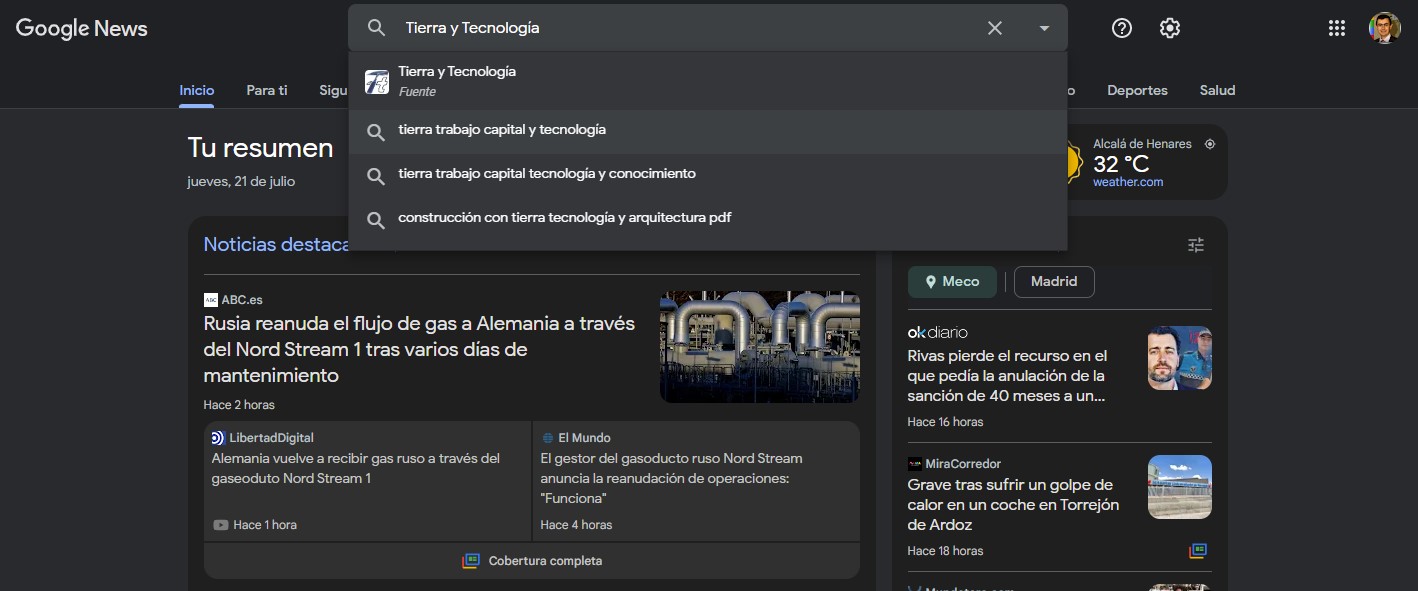Click the 32 °C temperature reading
Screen dimensions: 1418x591
coord(1121,164)
